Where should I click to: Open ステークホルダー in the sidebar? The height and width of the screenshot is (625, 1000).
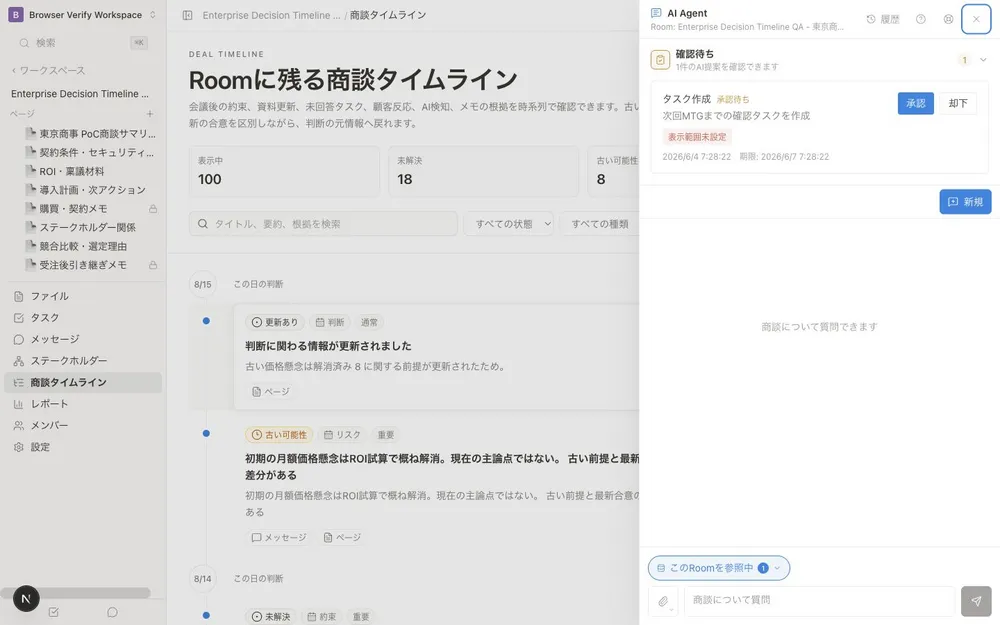83,361
